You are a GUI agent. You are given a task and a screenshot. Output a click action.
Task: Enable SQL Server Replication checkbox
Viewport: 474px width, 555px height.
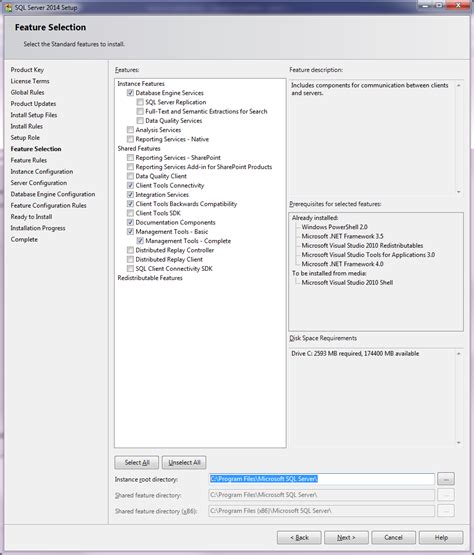pyautogui.click(x=140, y=102)
